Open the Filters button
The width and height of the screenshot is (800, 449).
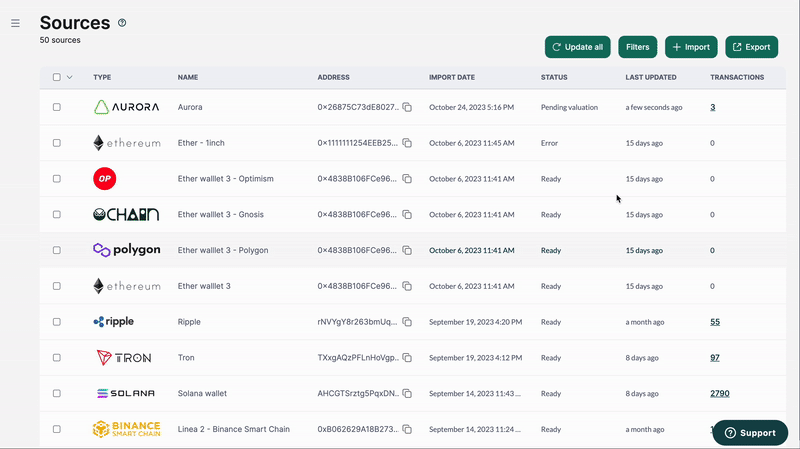[638, 47]
